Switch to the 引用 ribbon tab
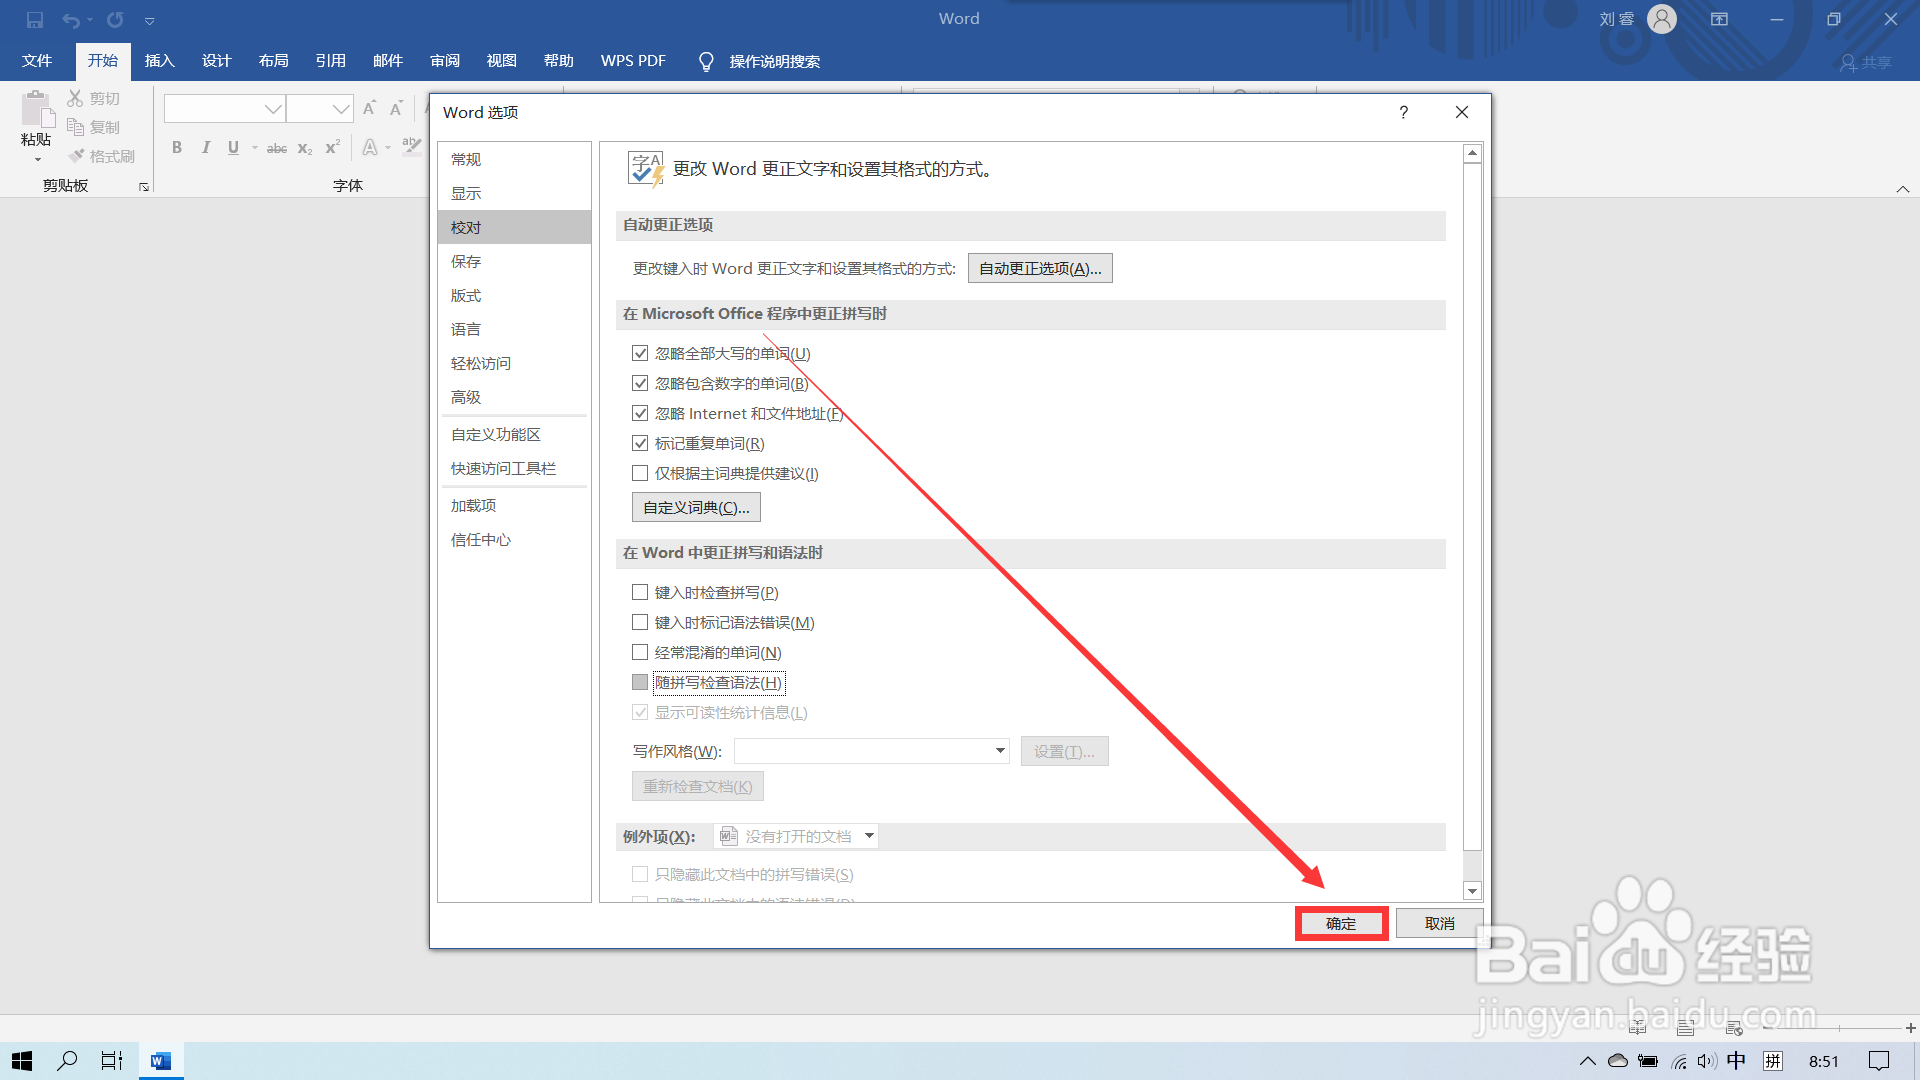 click(331, 61)
